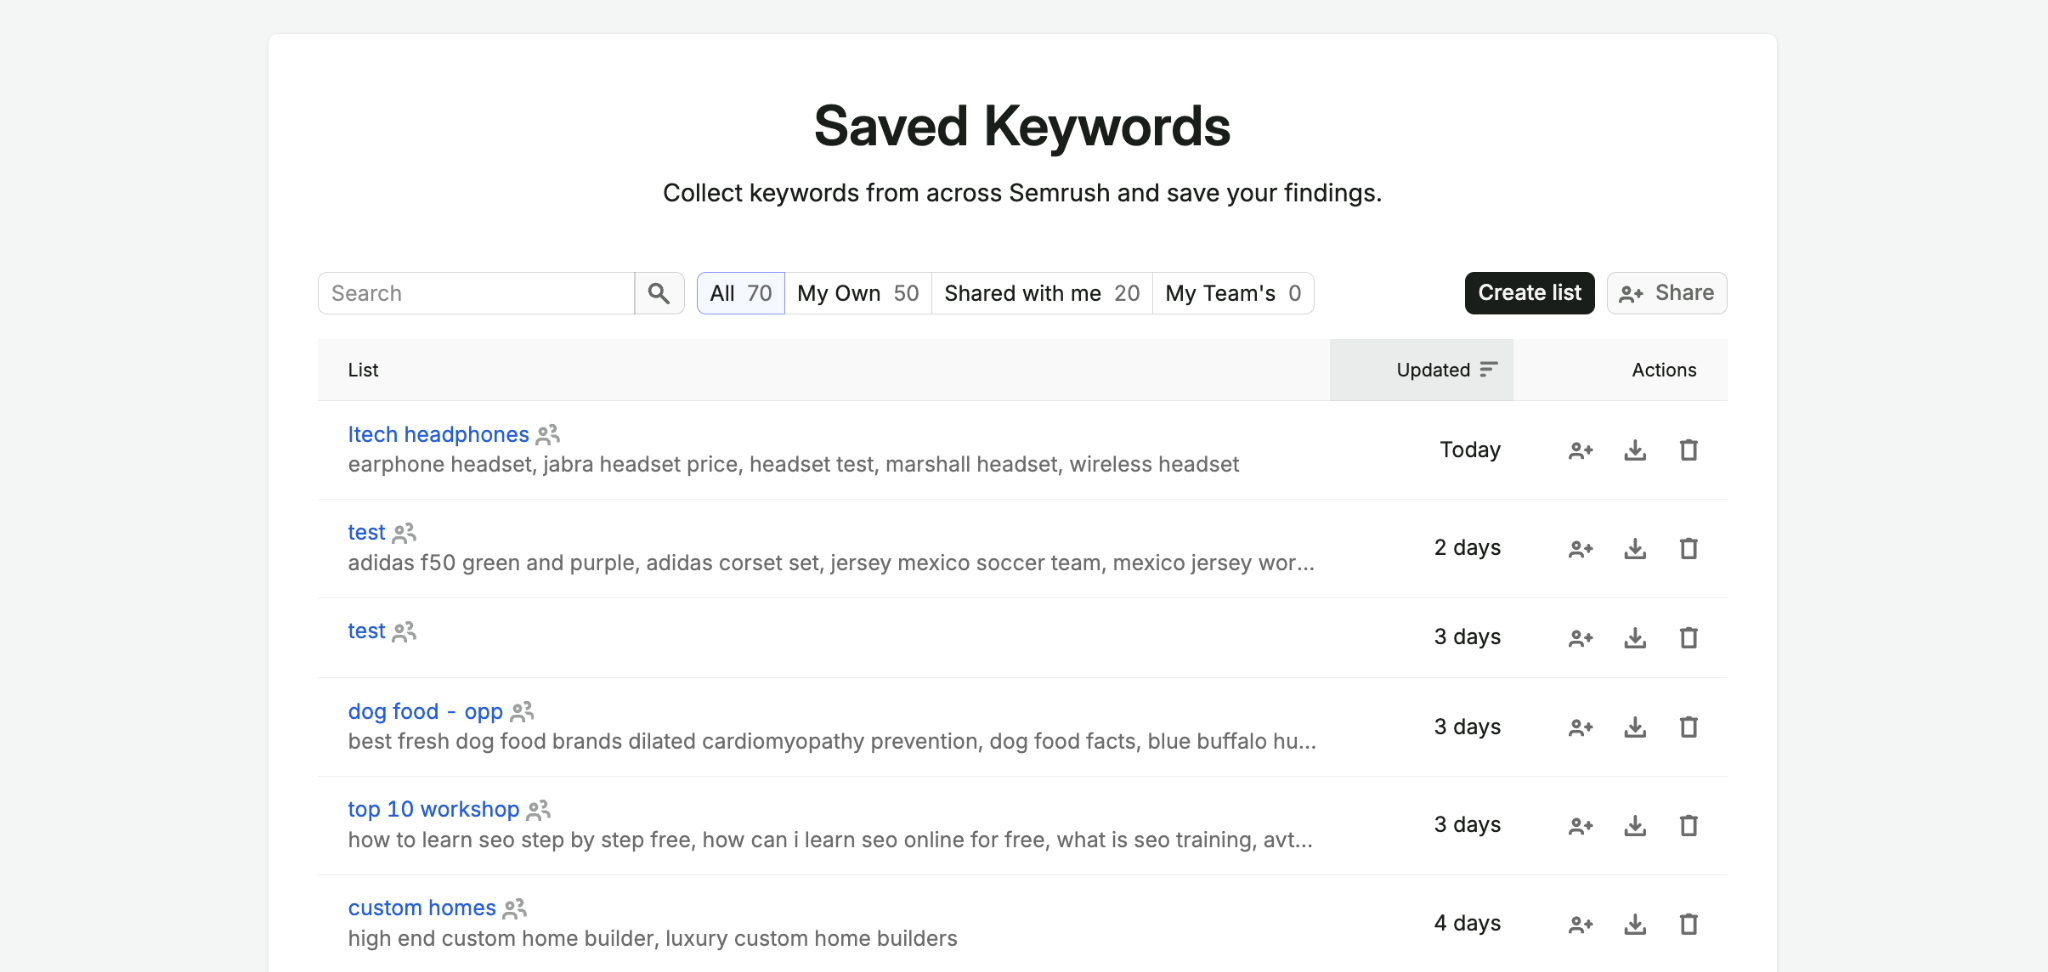The height and width of the screenshot is (972, 2048).
Task: Click the shared-users icon beside custom homes
Action: coord(515,908)
